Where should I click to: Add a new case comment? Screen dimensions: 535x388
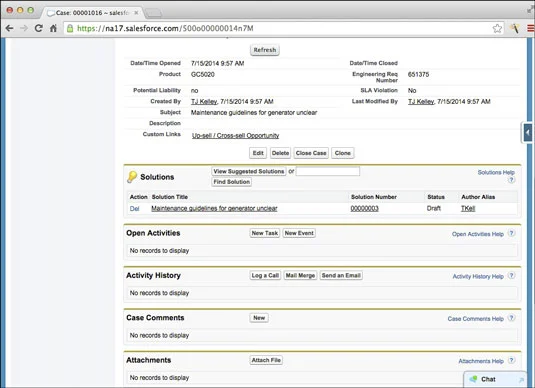[x=259, y=318]
